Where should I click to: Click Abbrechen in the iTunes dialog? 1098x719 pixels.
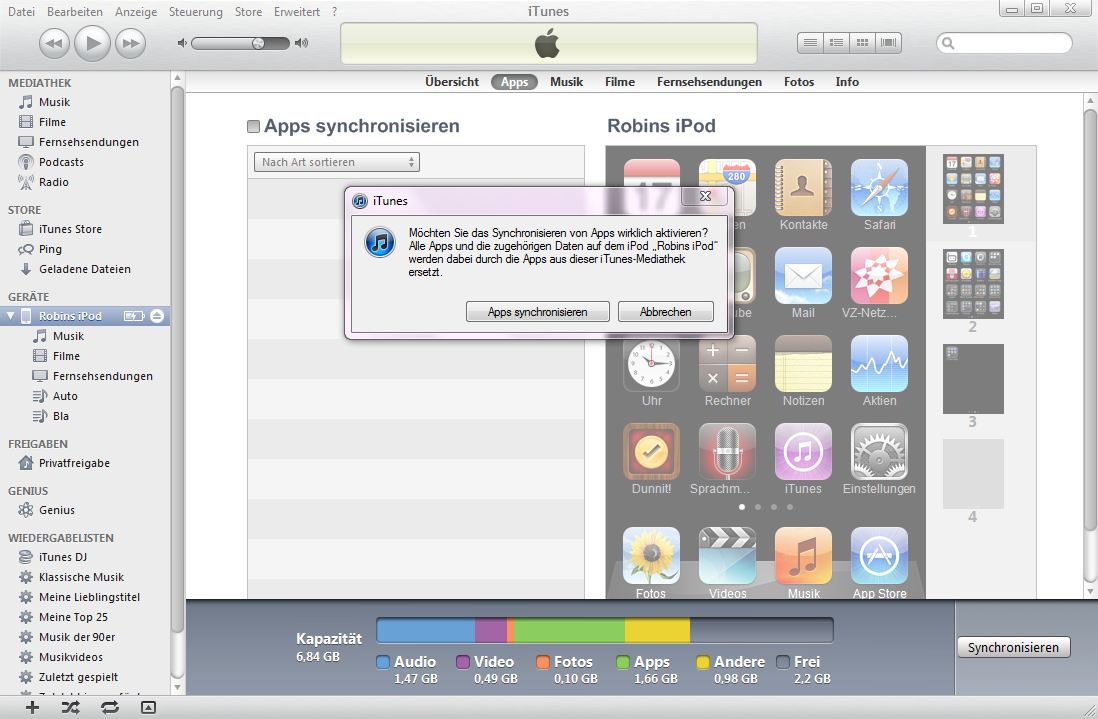pos(665,312)
